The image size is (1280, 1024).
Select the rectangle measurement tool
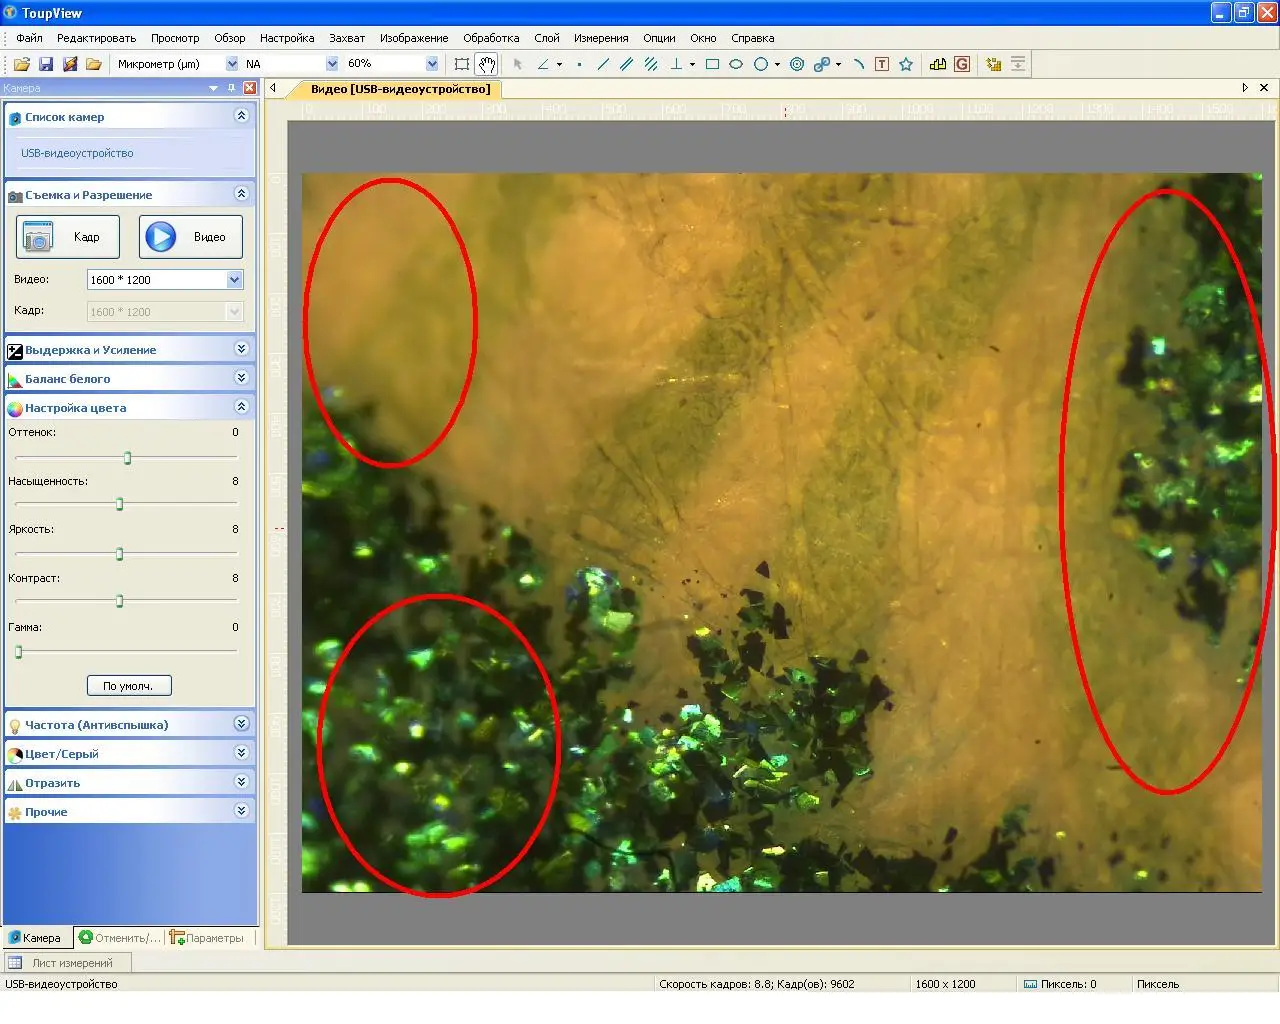coord(712,64)
